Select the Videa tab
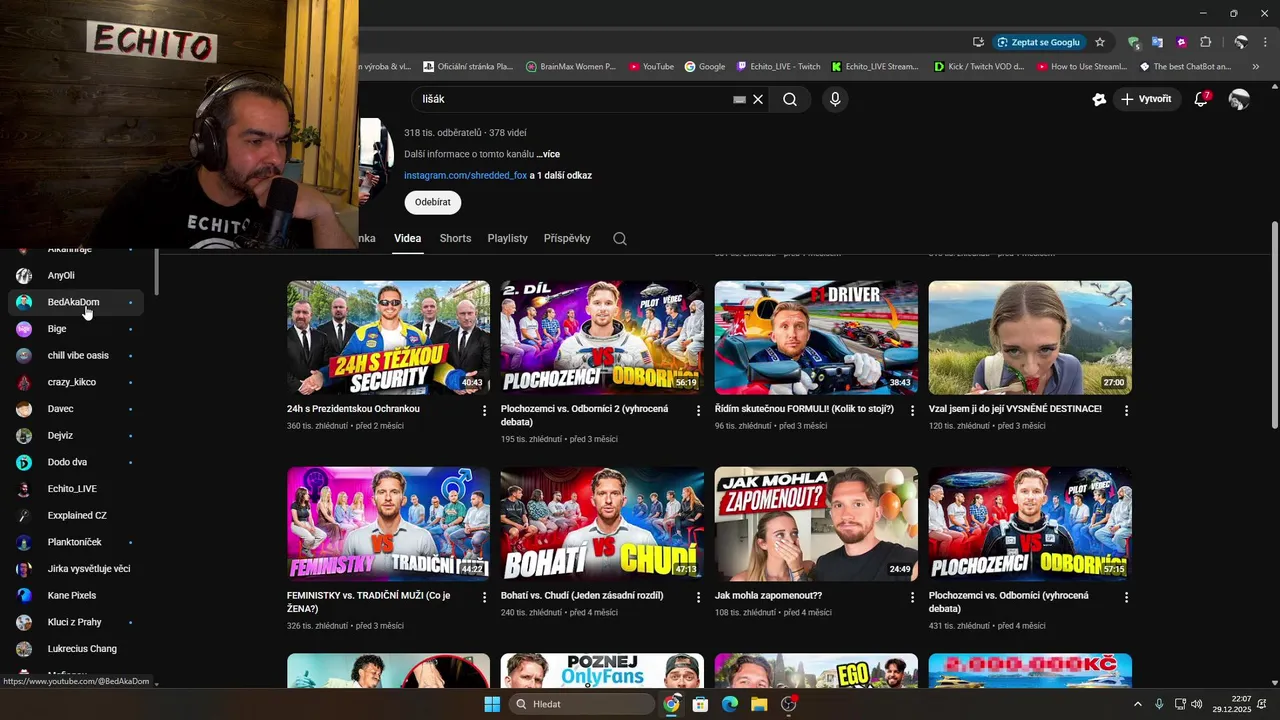This screenshot has width=1280, height=720. 407,238
